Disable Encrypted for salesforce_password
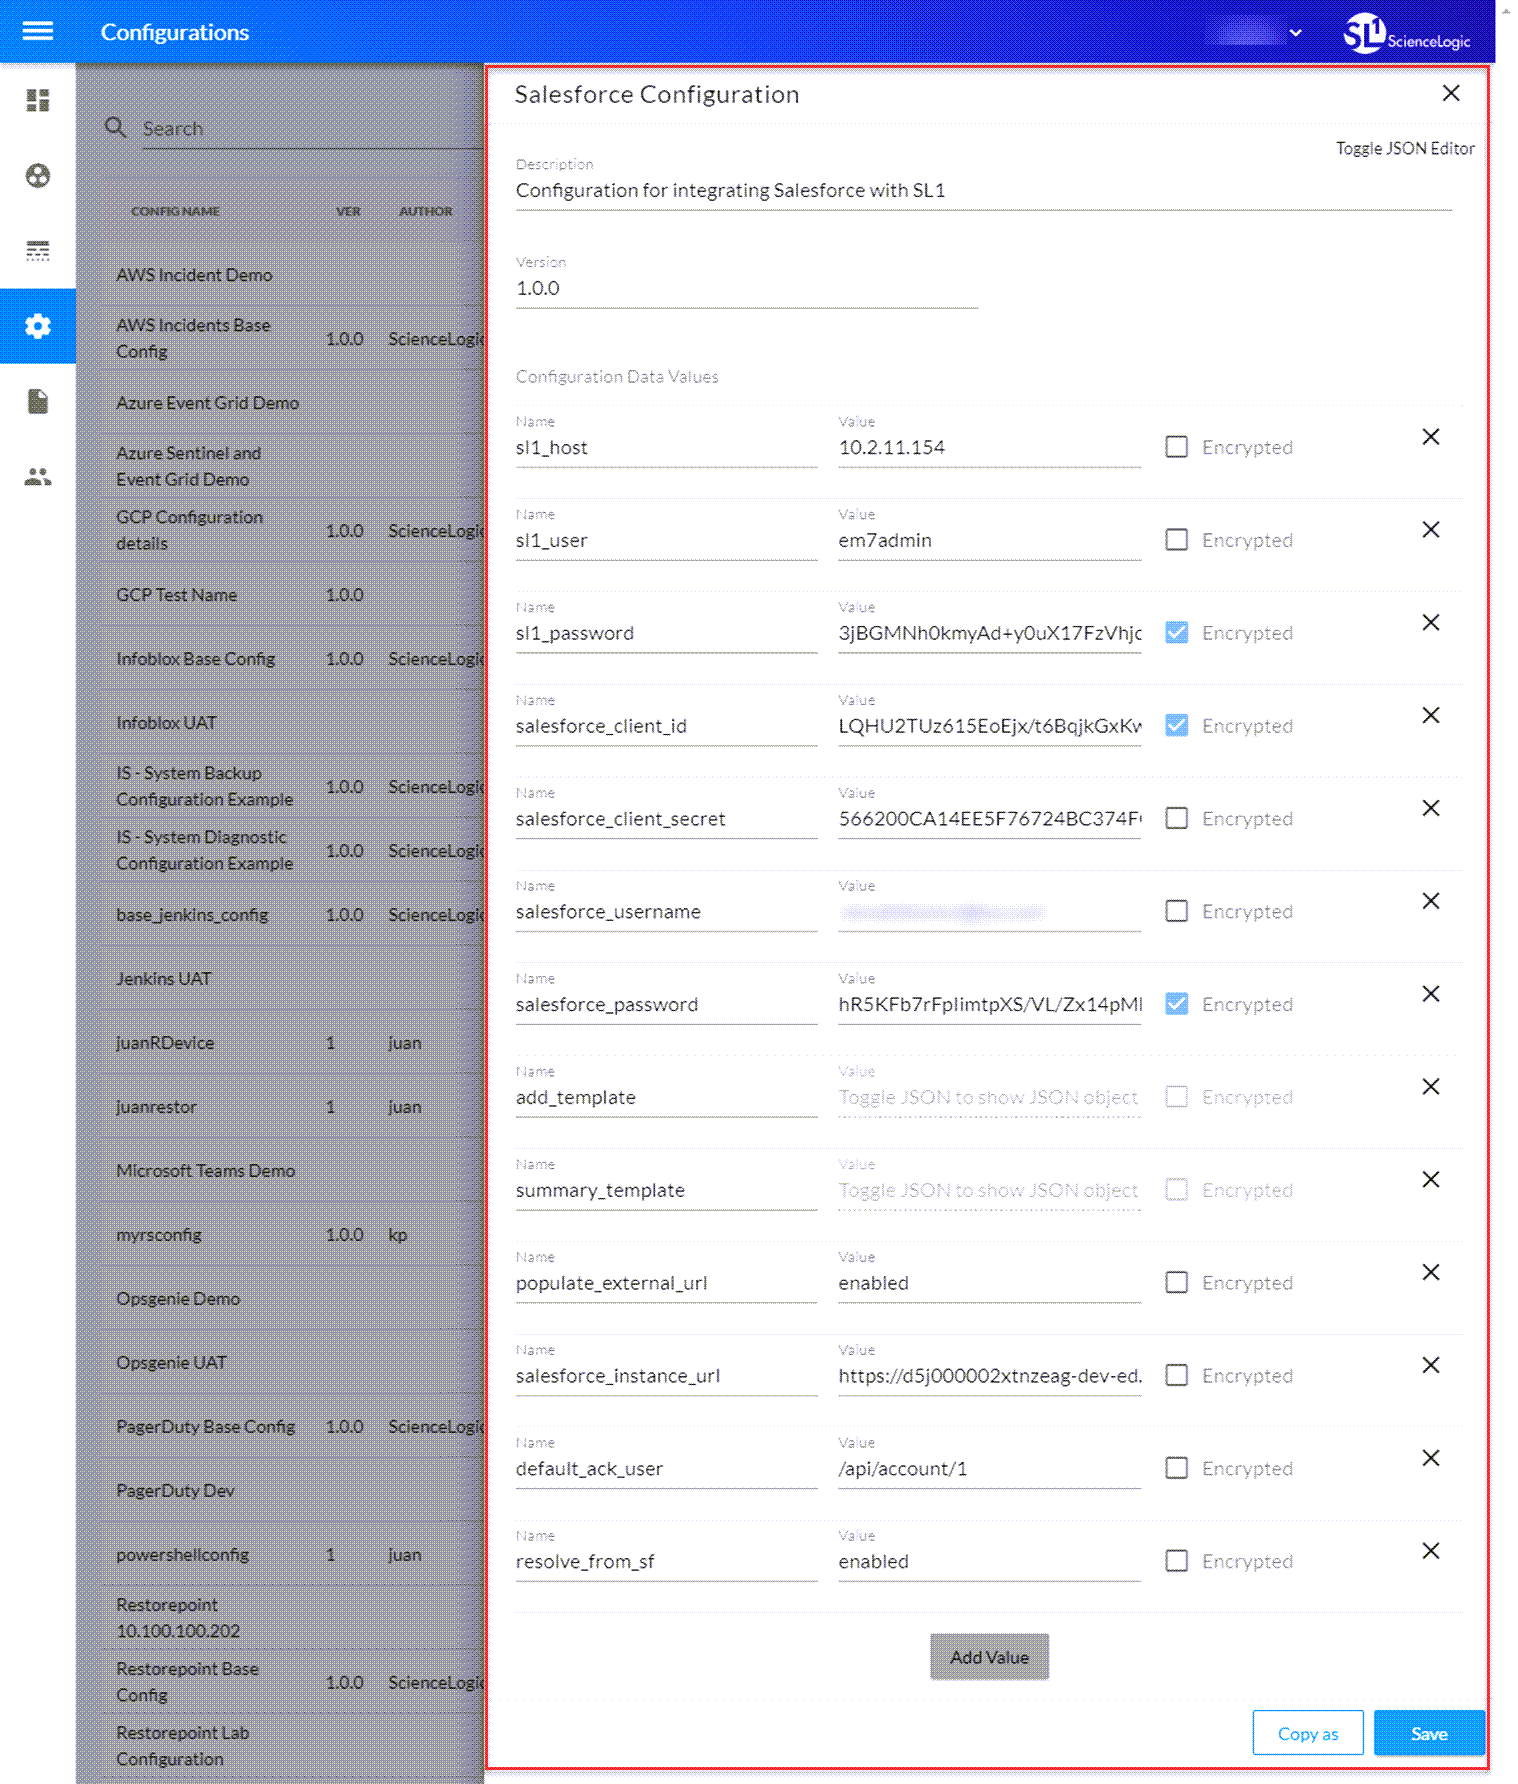The height and width of the screenshot is (1784, 1518). [1176, 1004]
